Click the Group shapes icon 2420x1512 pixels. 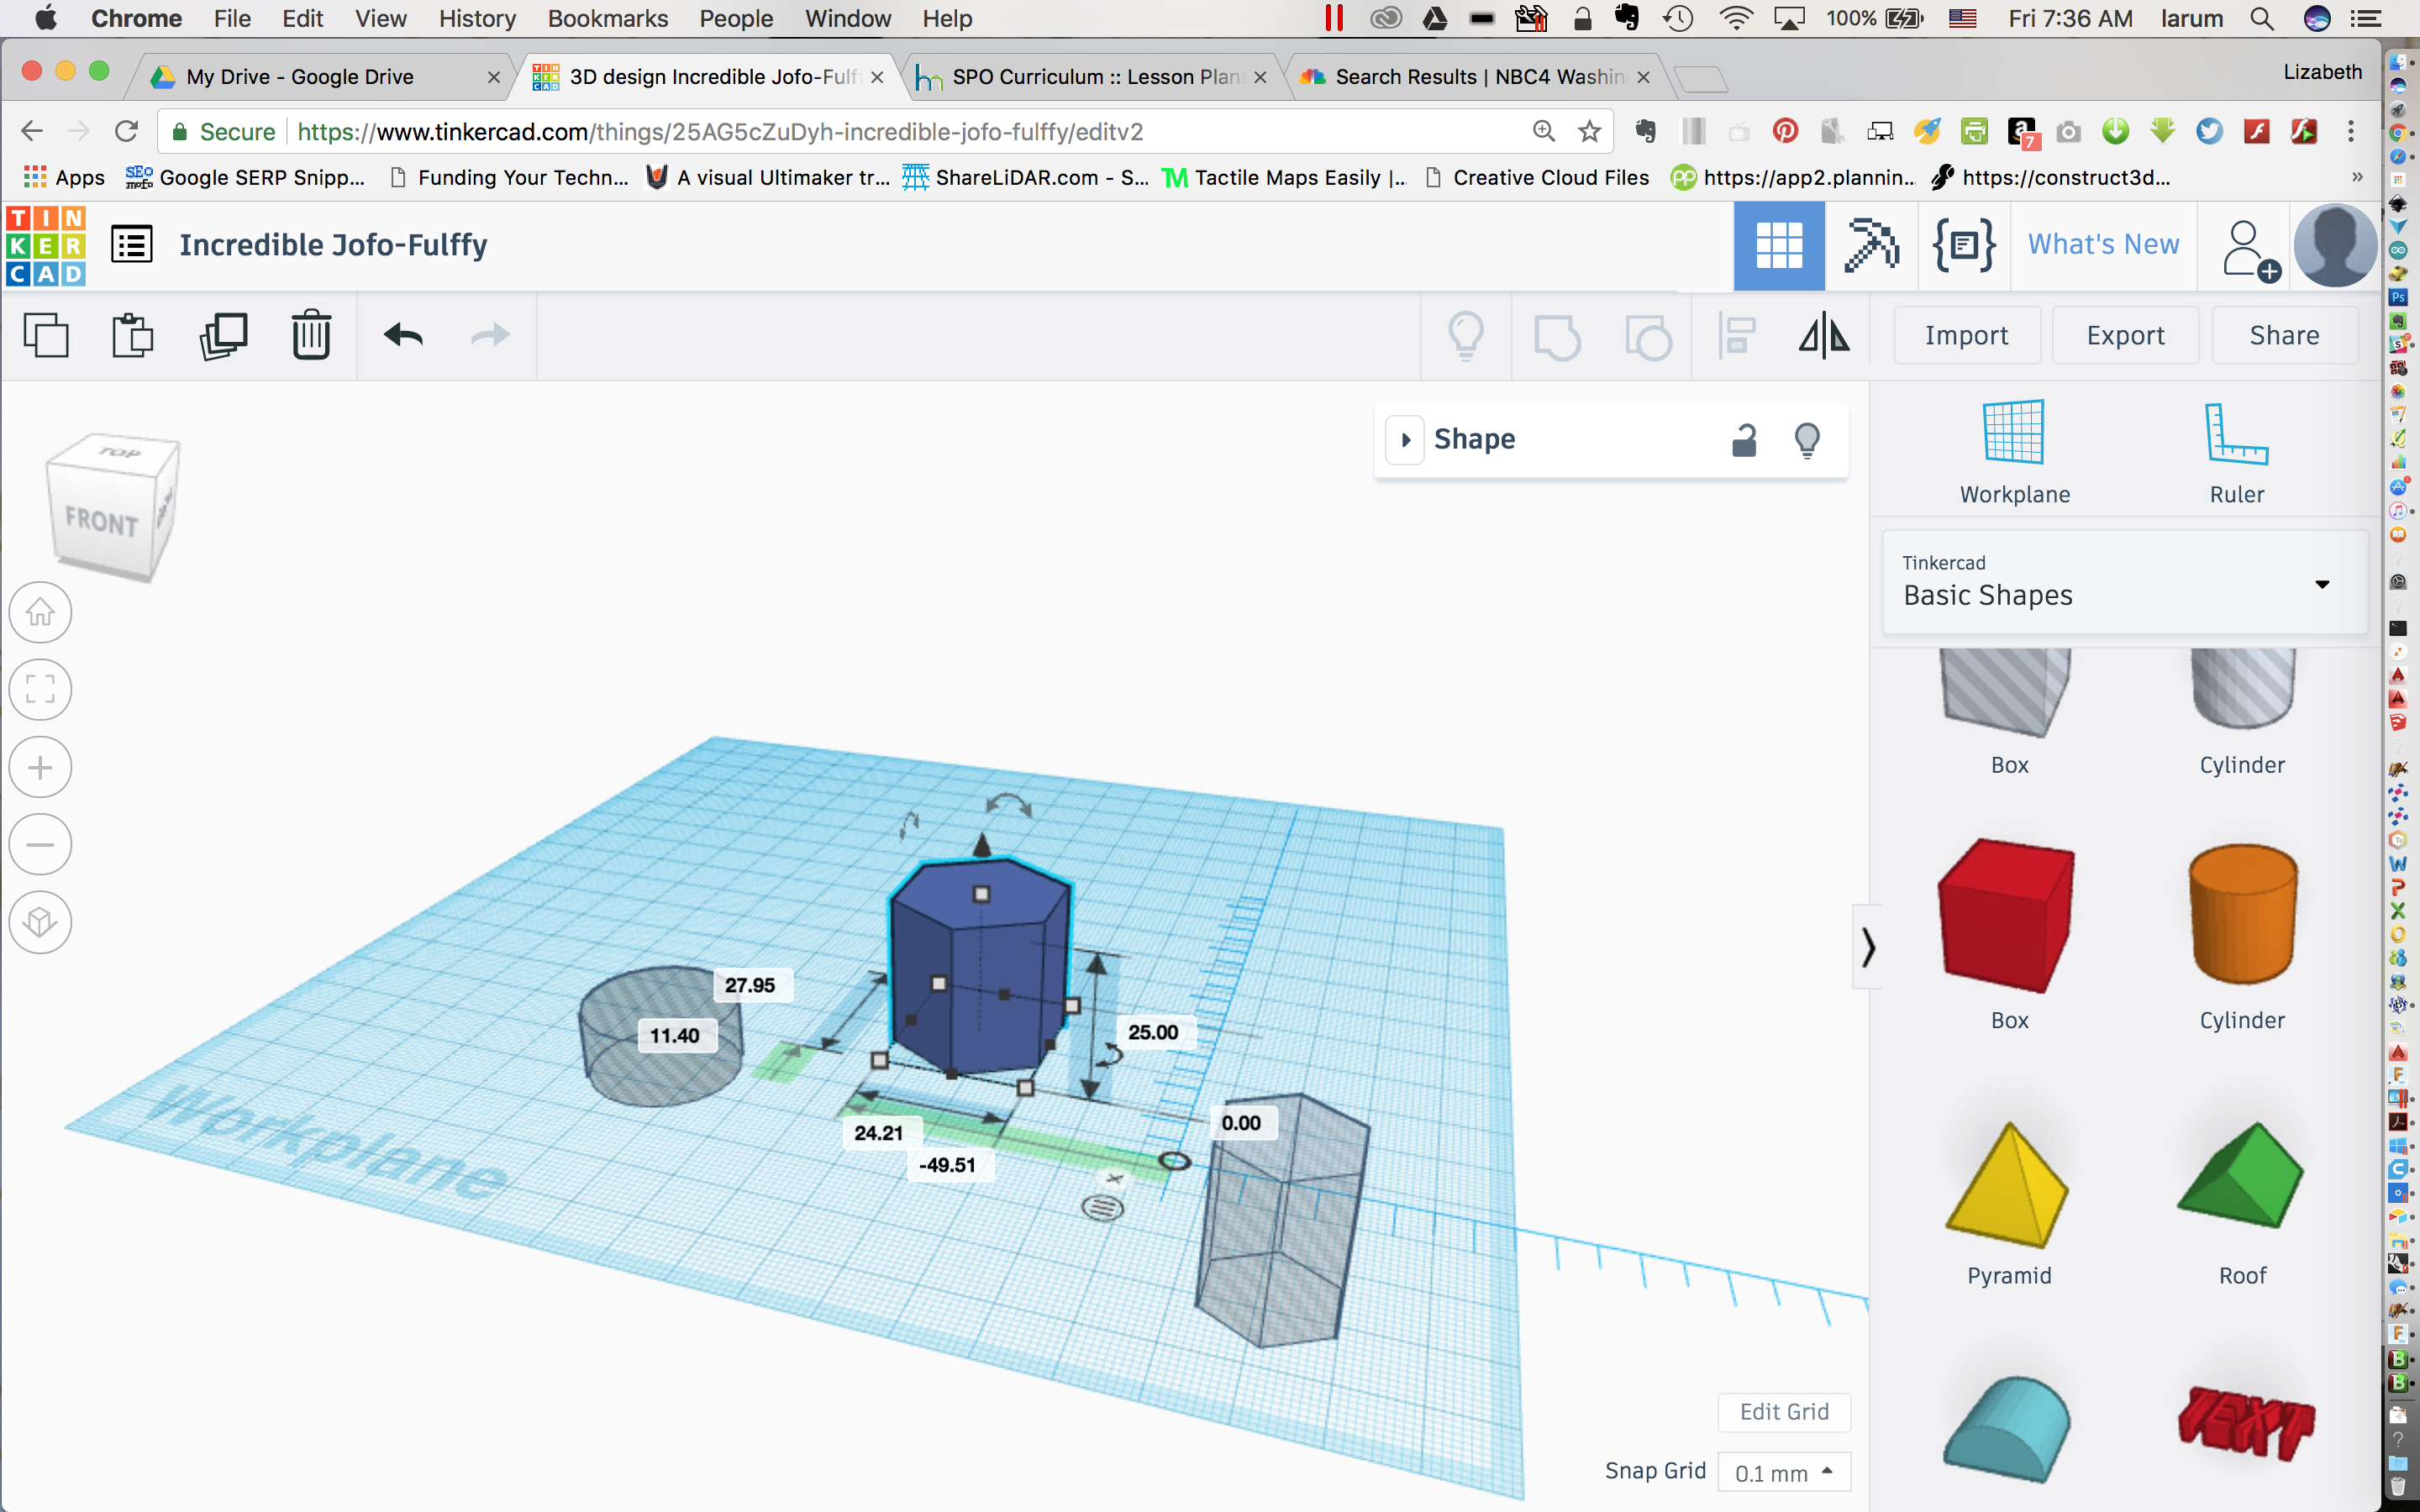[1556, 337]
